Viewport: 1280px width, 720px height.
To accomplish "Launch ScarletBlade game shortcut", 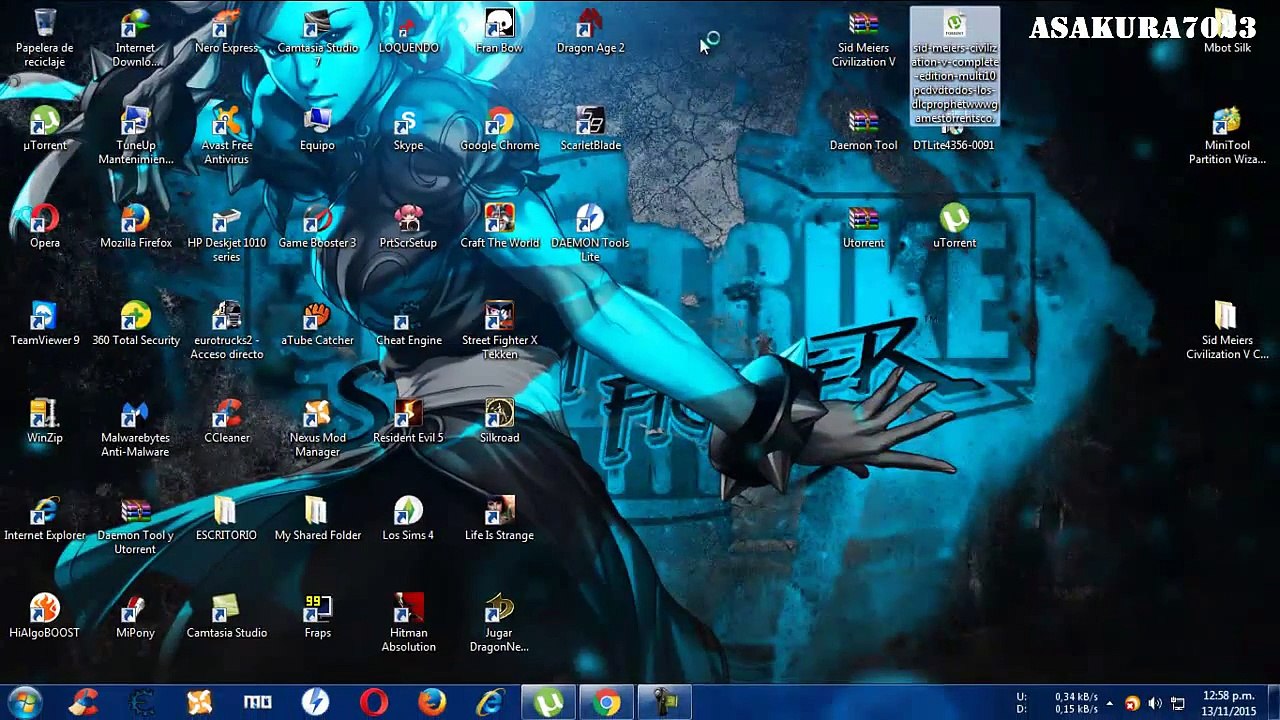I will [x=590, y=130].
